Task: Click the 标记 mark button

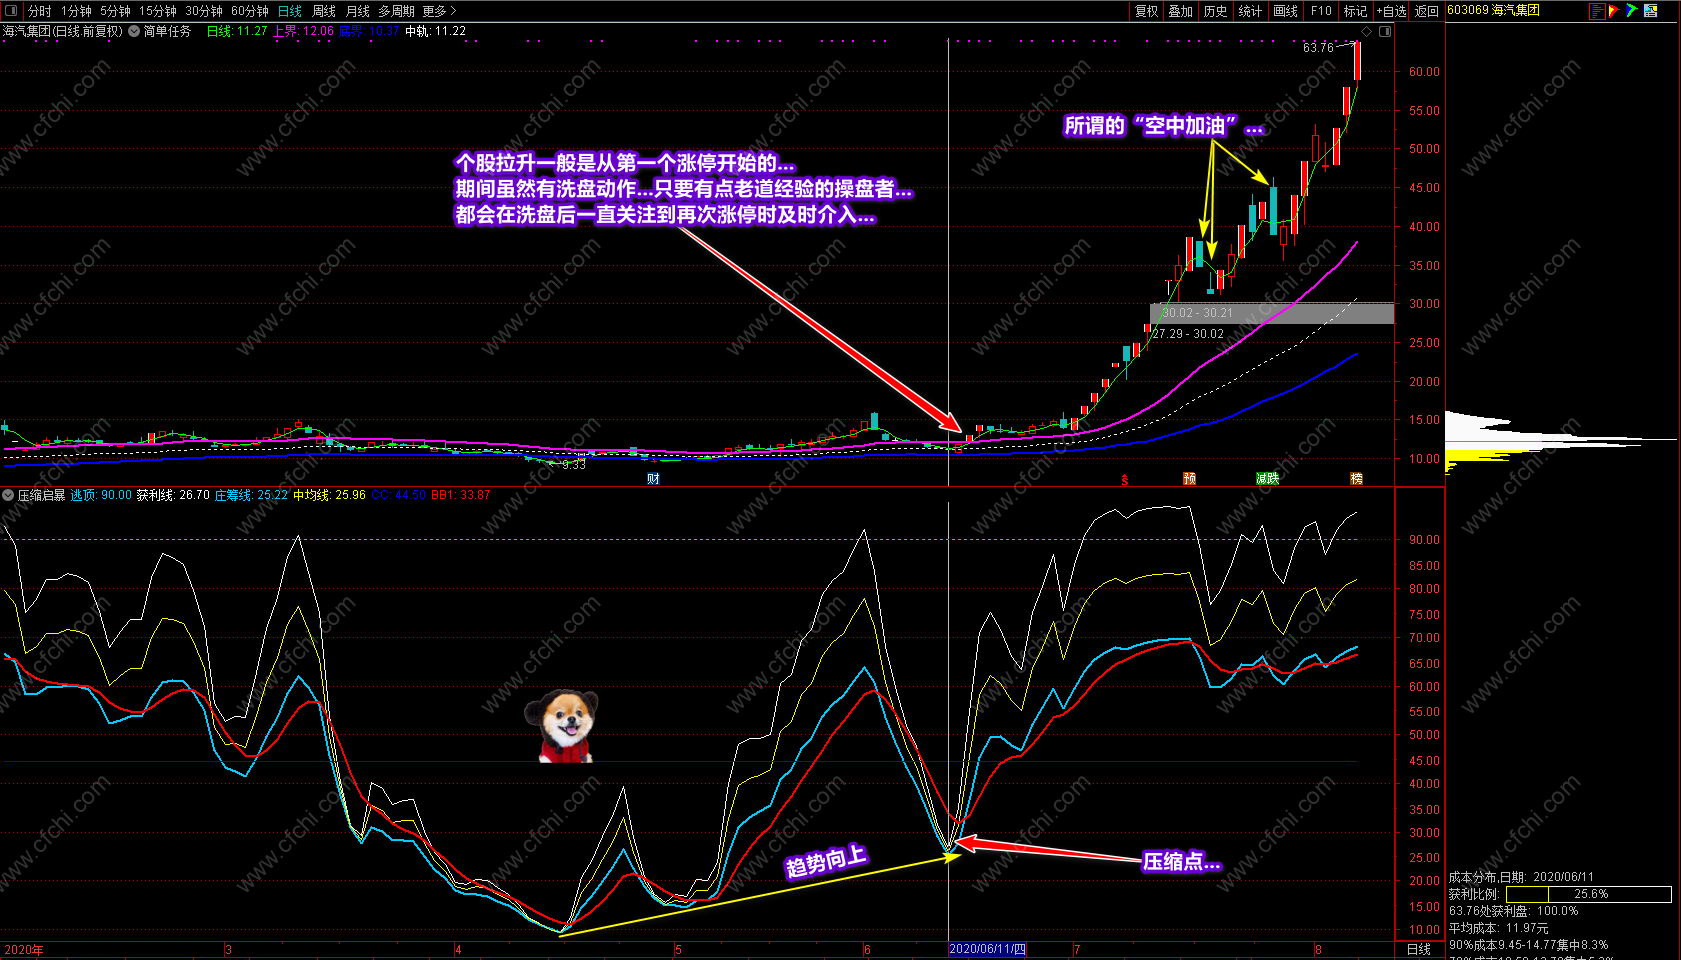Action: coord(1355,11)
